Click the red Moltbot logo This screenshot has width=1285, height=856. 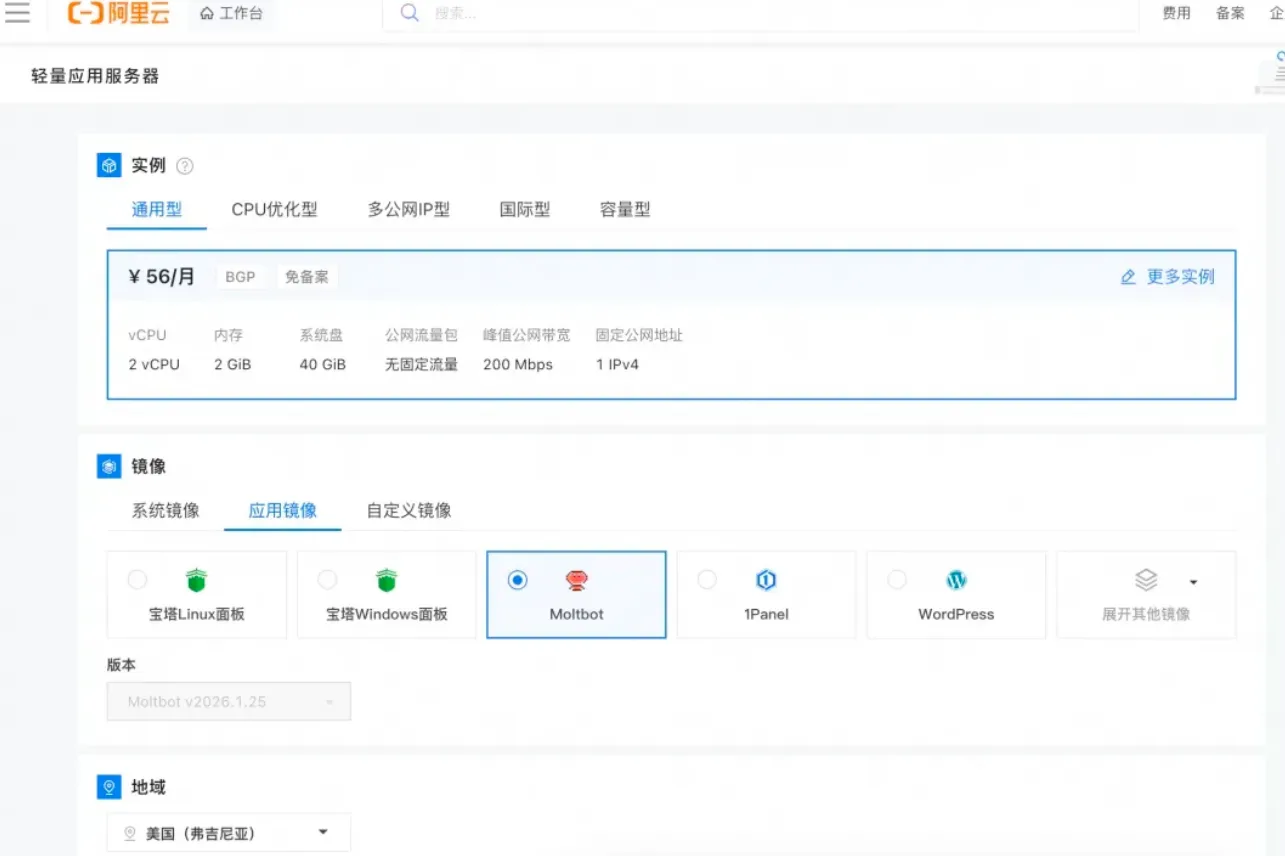[x=577, y=580]
